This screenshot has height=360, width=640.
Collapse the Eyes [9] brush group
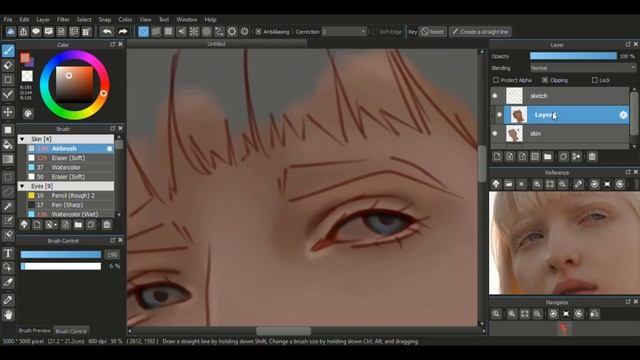click(22, 186)
